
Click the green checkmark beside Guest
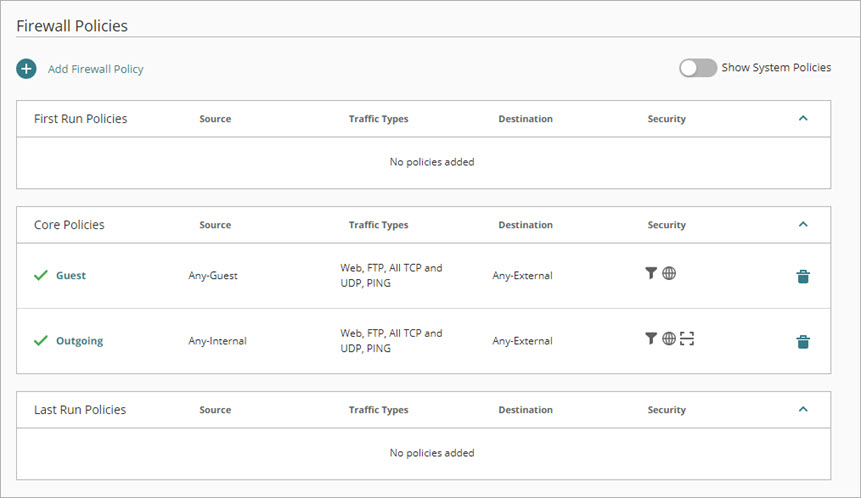click(x=41, y=276)
